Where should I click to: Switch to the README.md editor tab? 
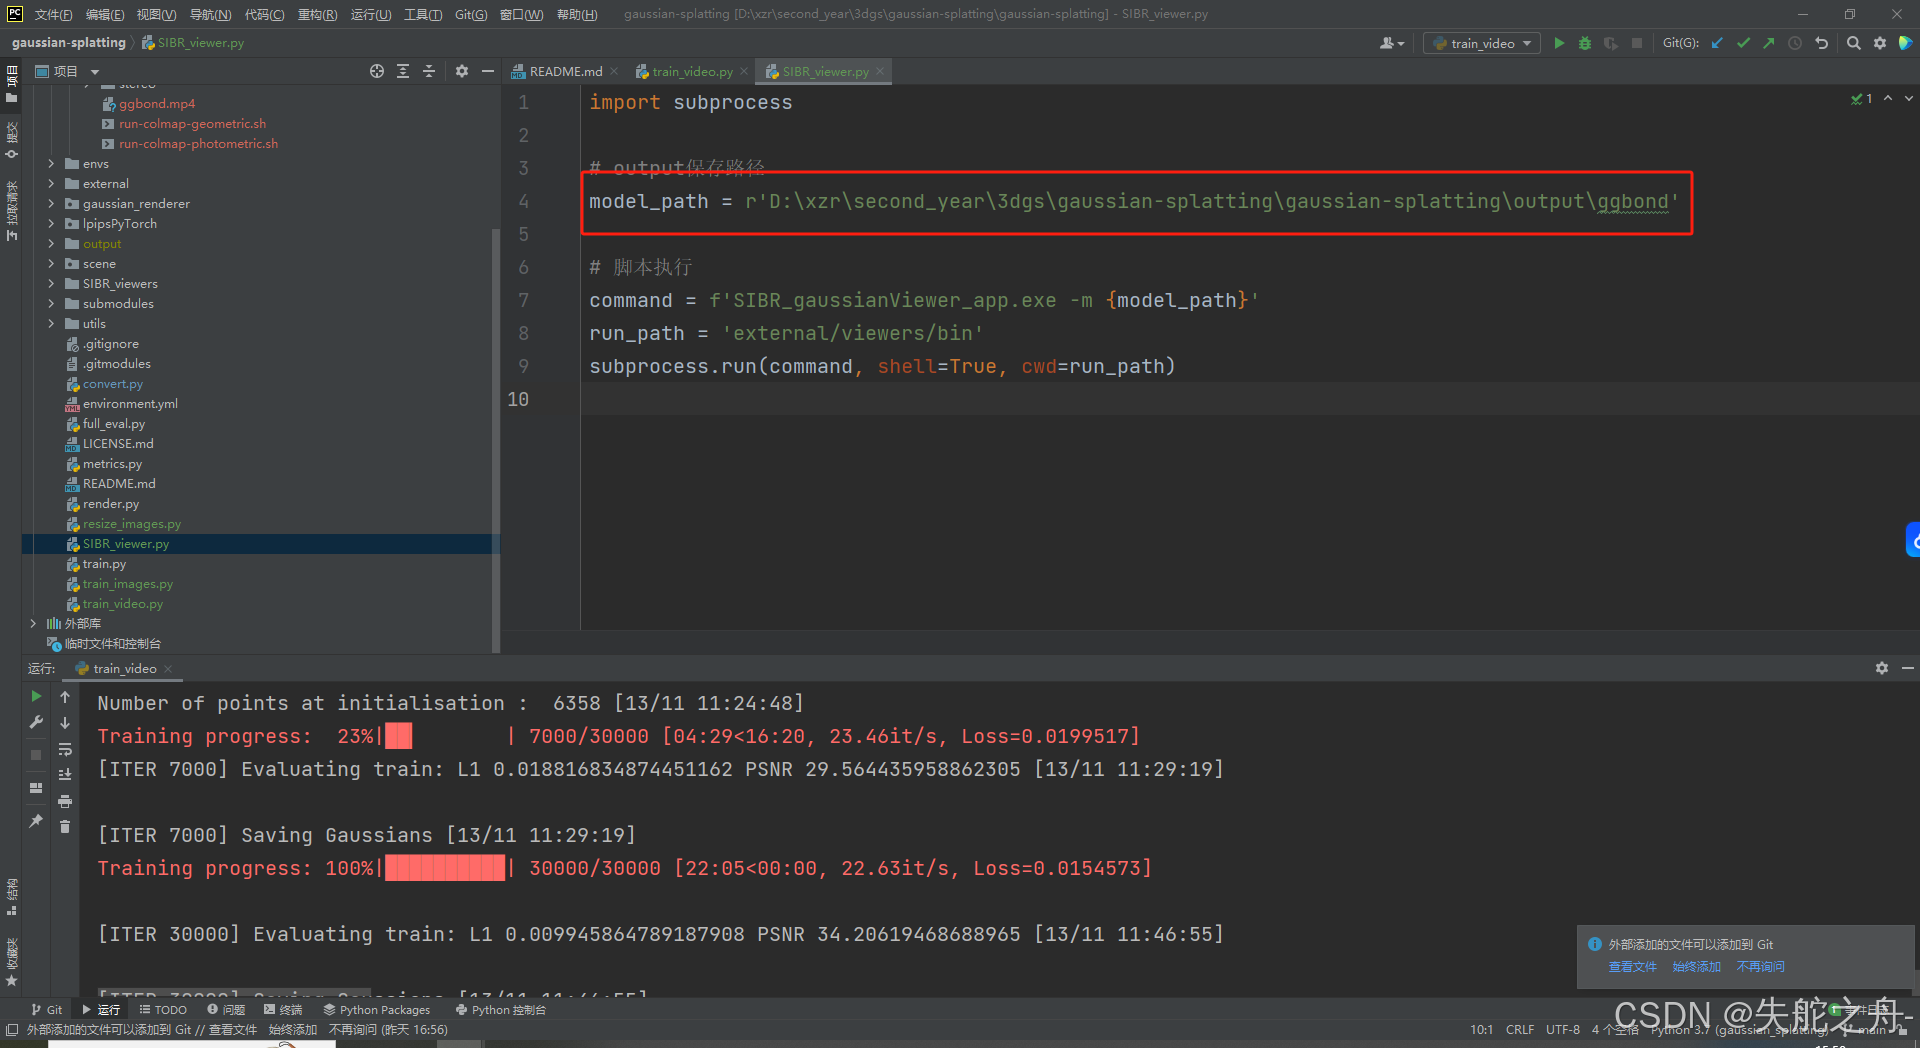565,71
